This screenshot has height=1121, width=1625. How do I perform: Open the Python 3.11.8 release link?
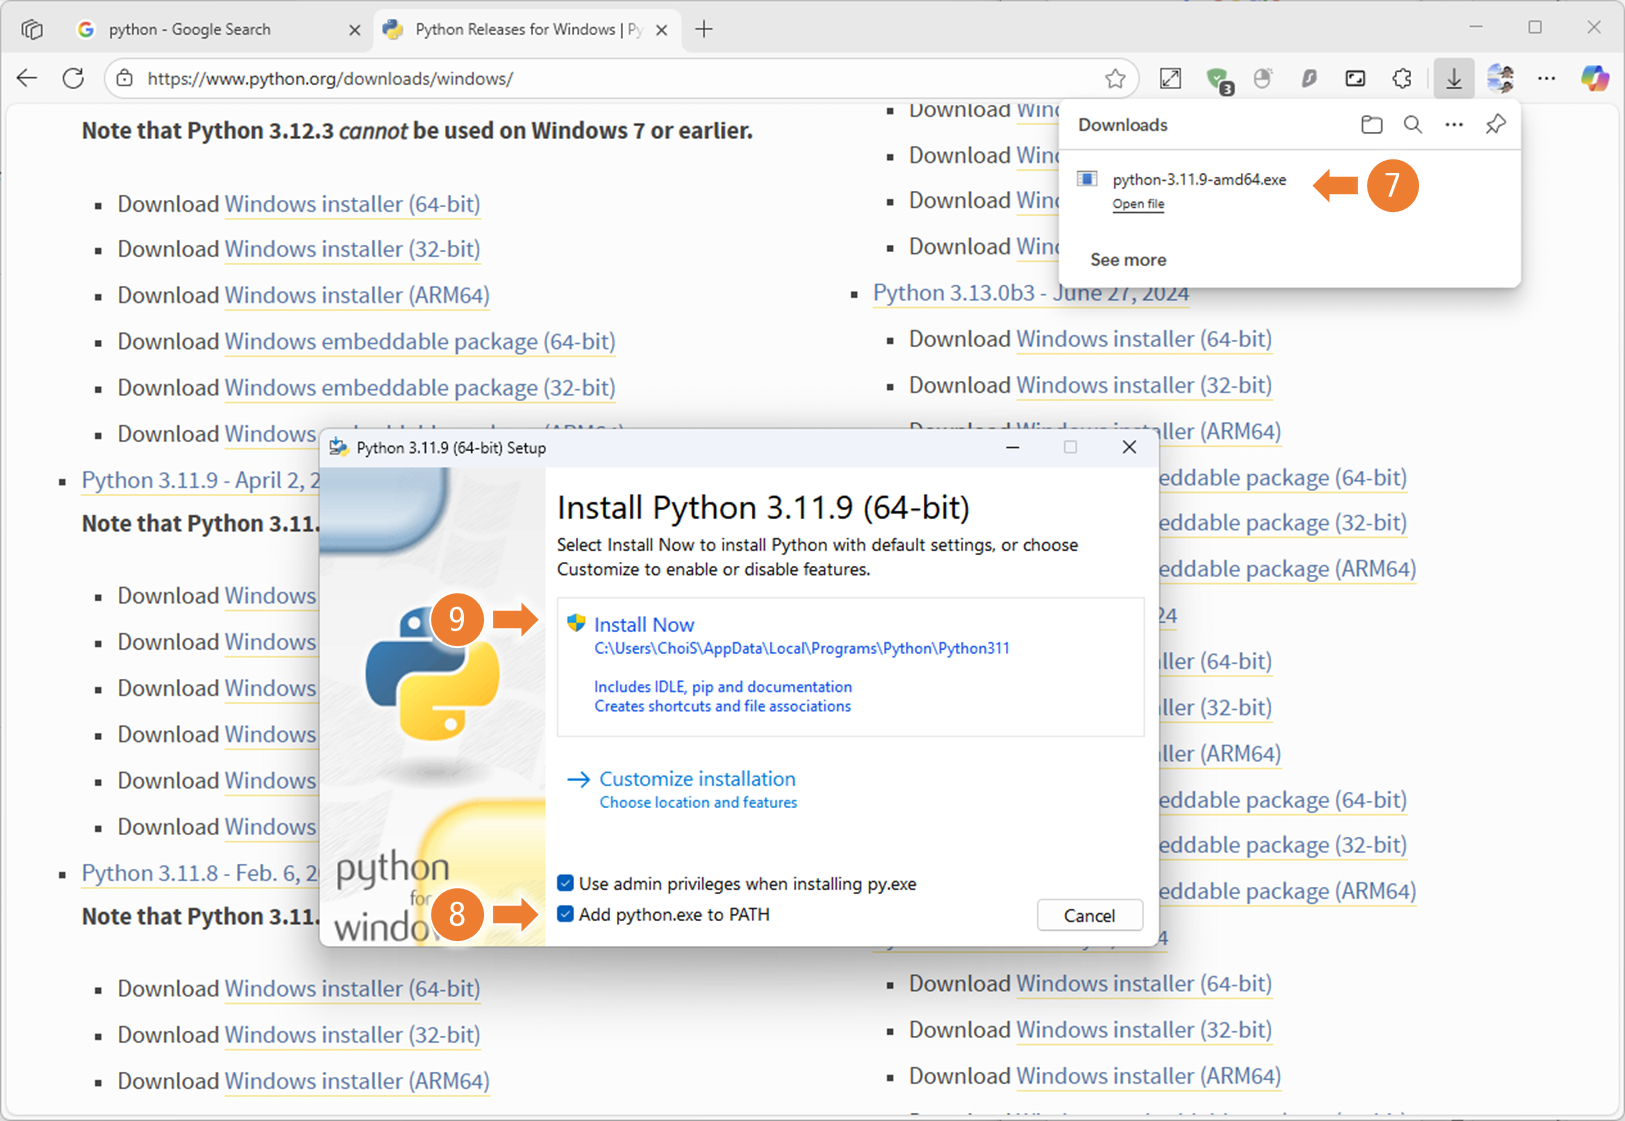click(x=200, y=873)
